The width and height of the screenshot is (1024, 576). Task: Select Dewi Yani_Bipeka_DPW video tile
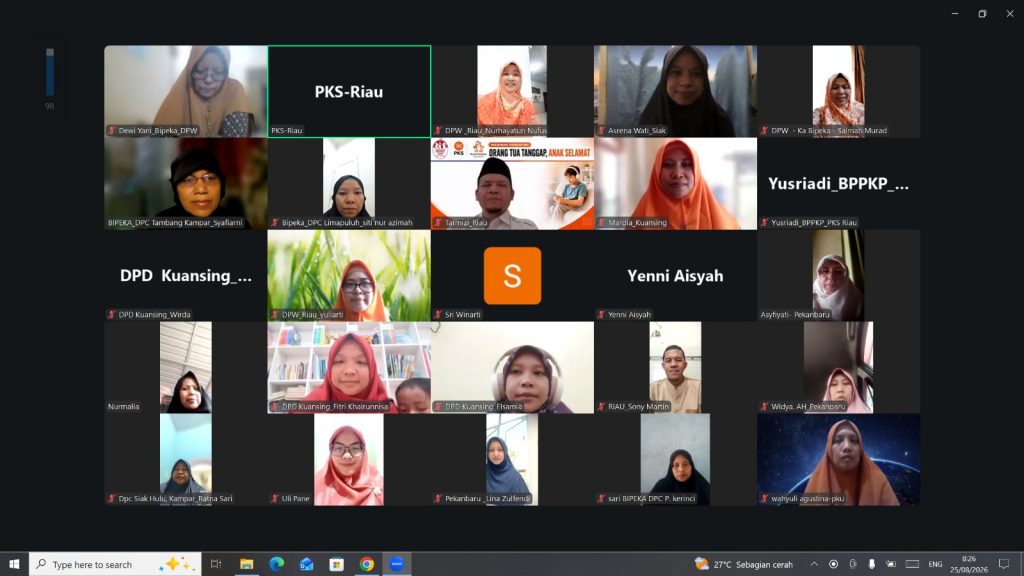point(185,91)
